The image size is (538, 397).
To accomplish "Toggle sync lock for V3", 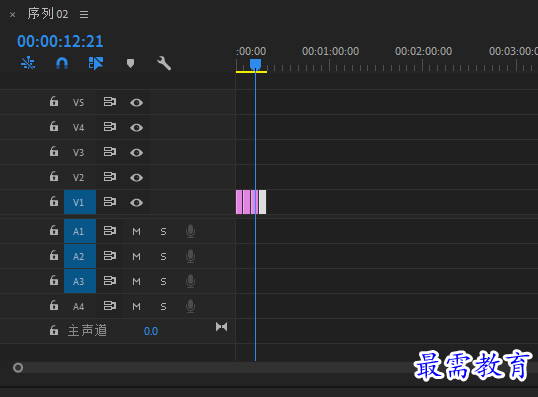I will click(110, 152).
